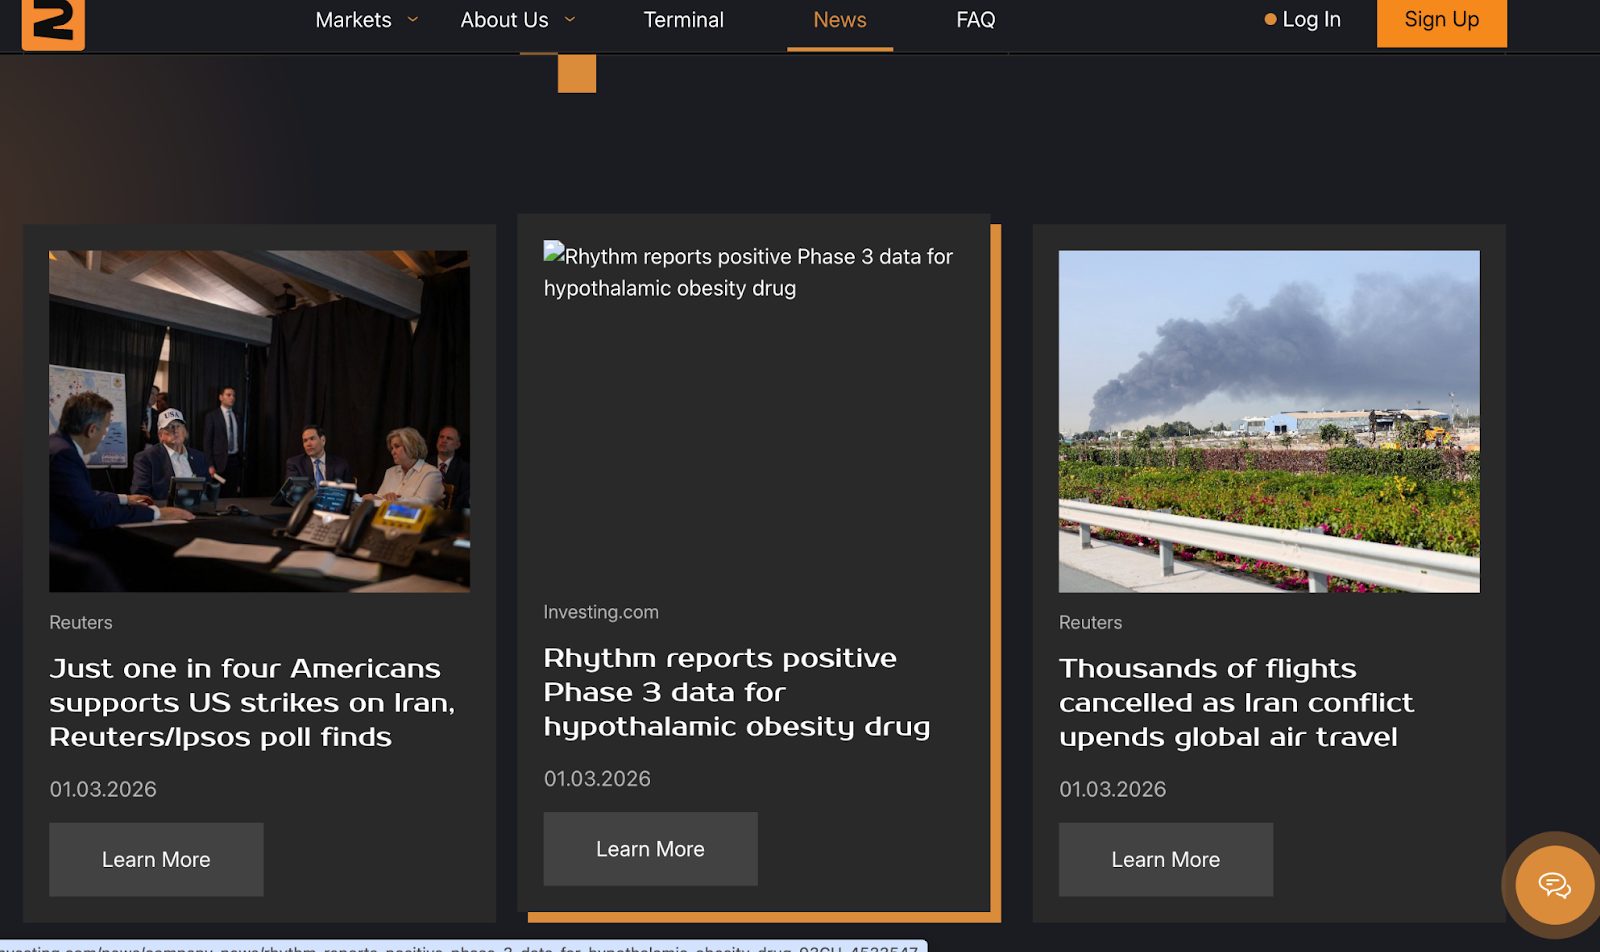Open headline 'Rhythm reports positive Phase 3 data'

737,692
